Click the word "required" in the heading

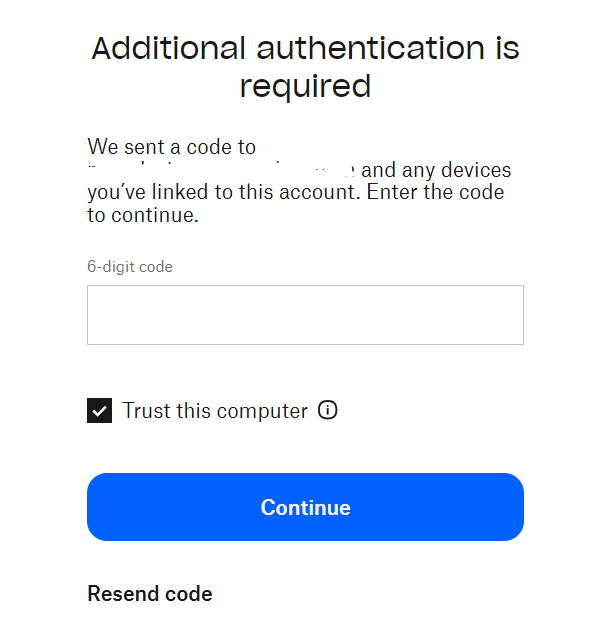pyautogui.click(x=305, y=86)
